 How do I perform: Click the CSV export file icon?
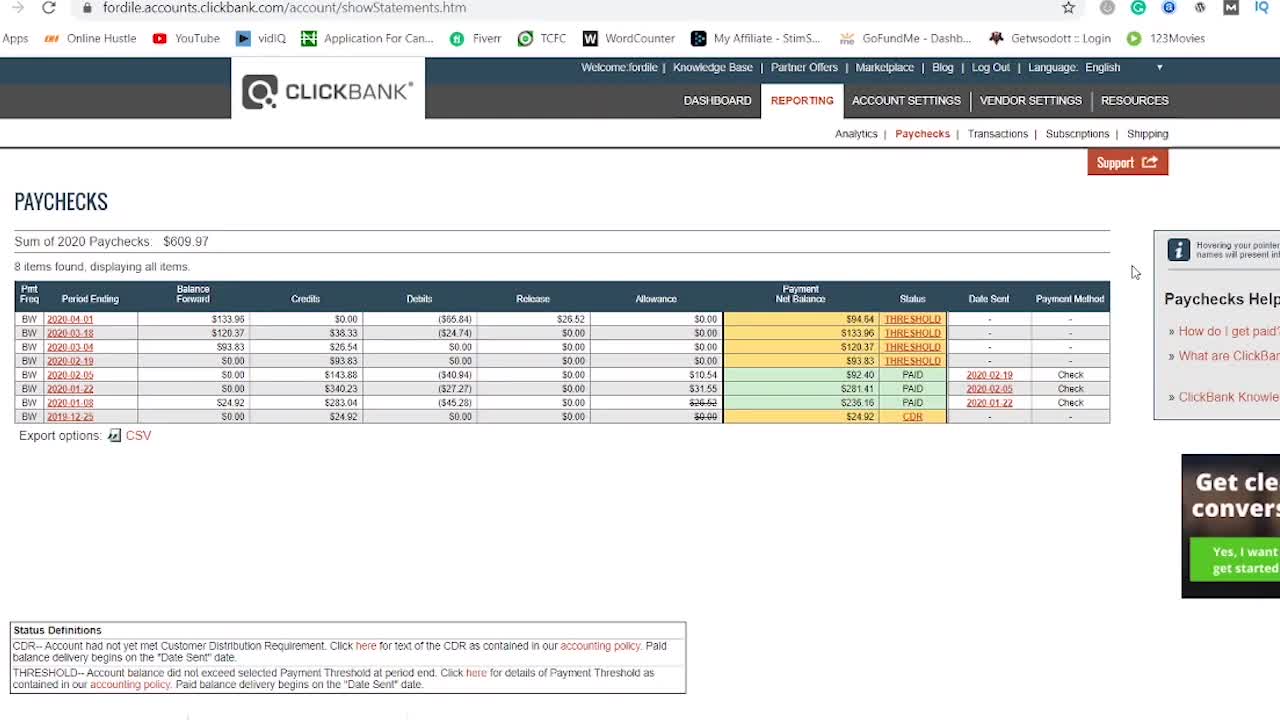click(x=114, y=436)
